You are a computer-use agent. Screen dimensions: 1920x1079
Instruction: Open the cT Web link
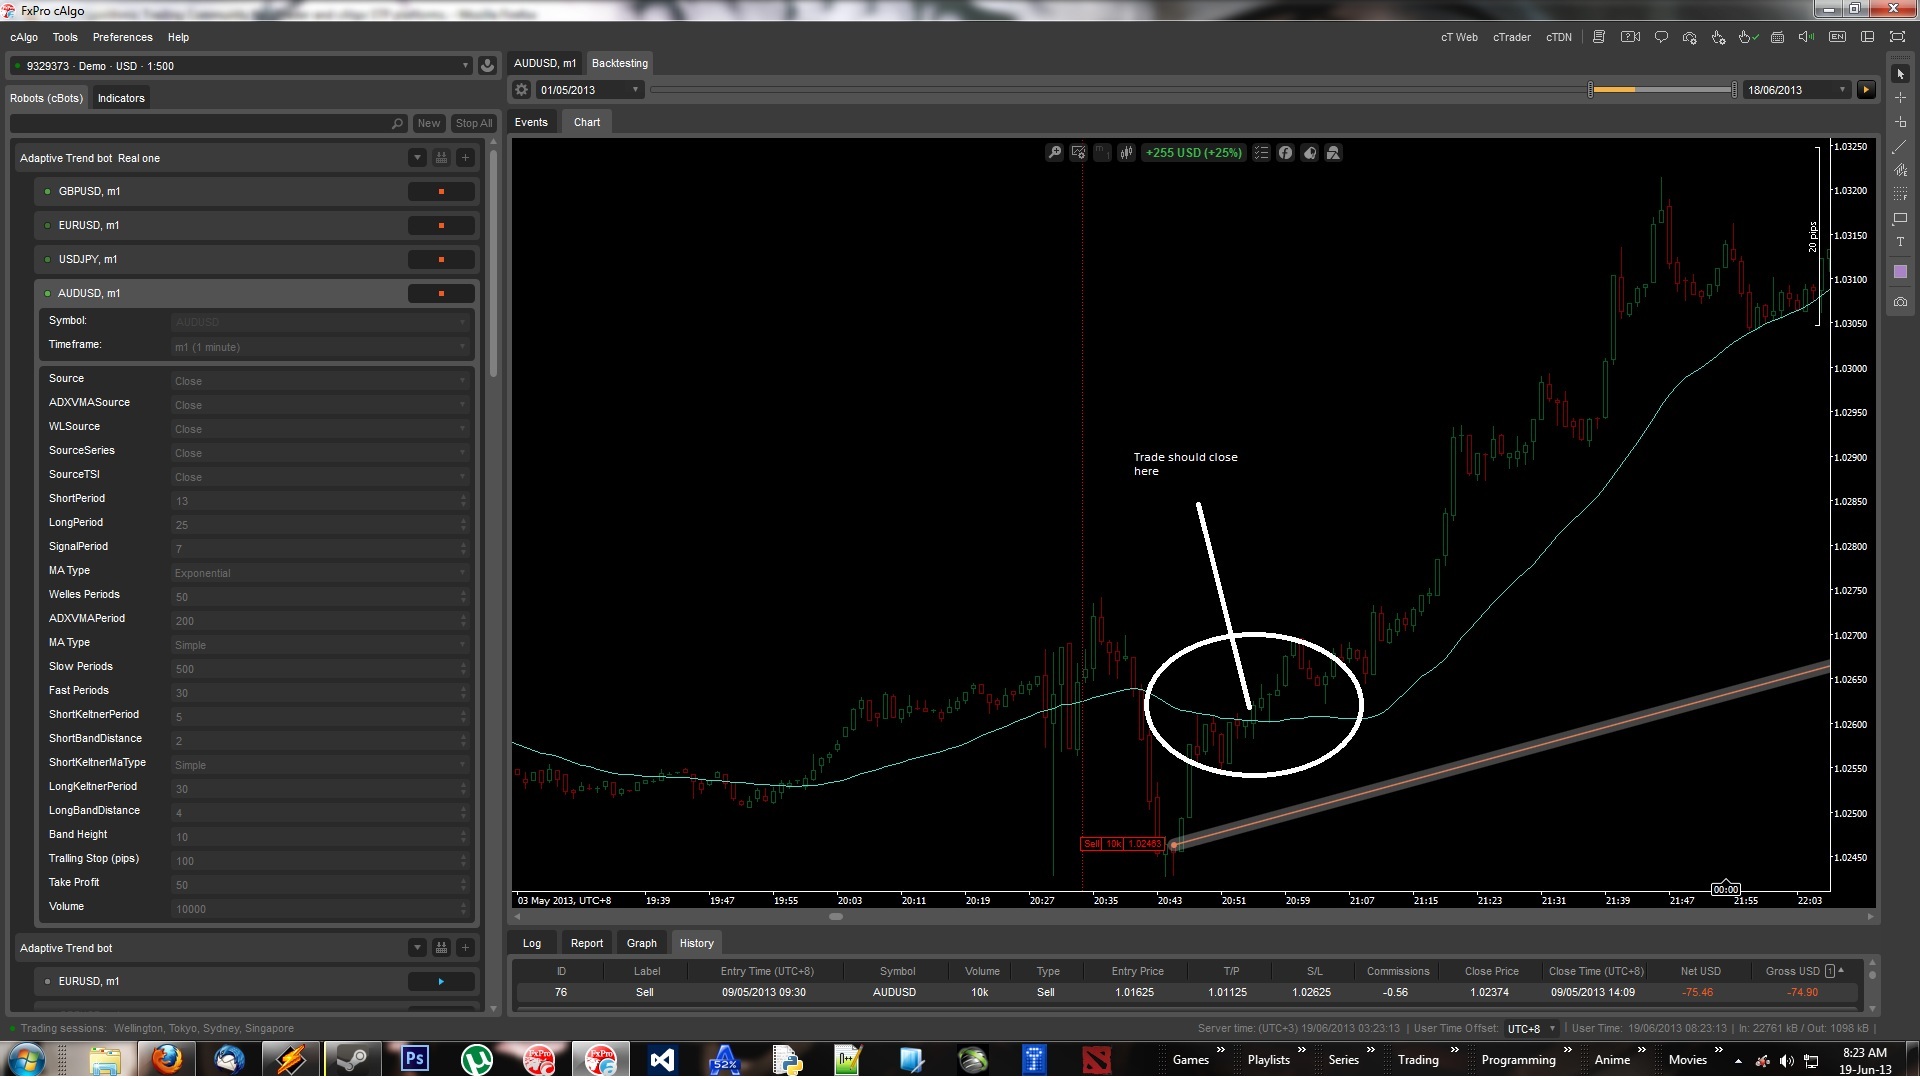pos(1459,37)
